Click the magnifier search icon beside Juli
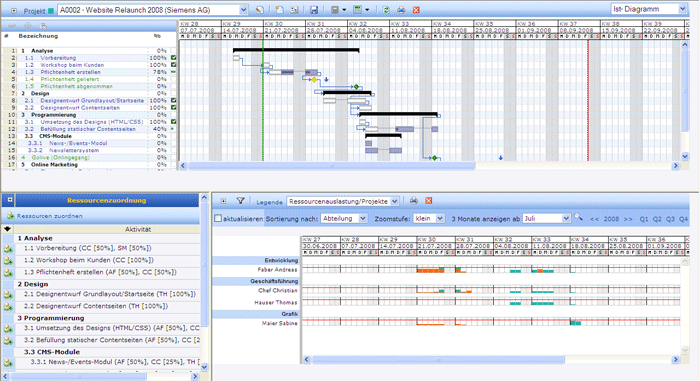Viewport: 700px width, 381px height. 579,218
